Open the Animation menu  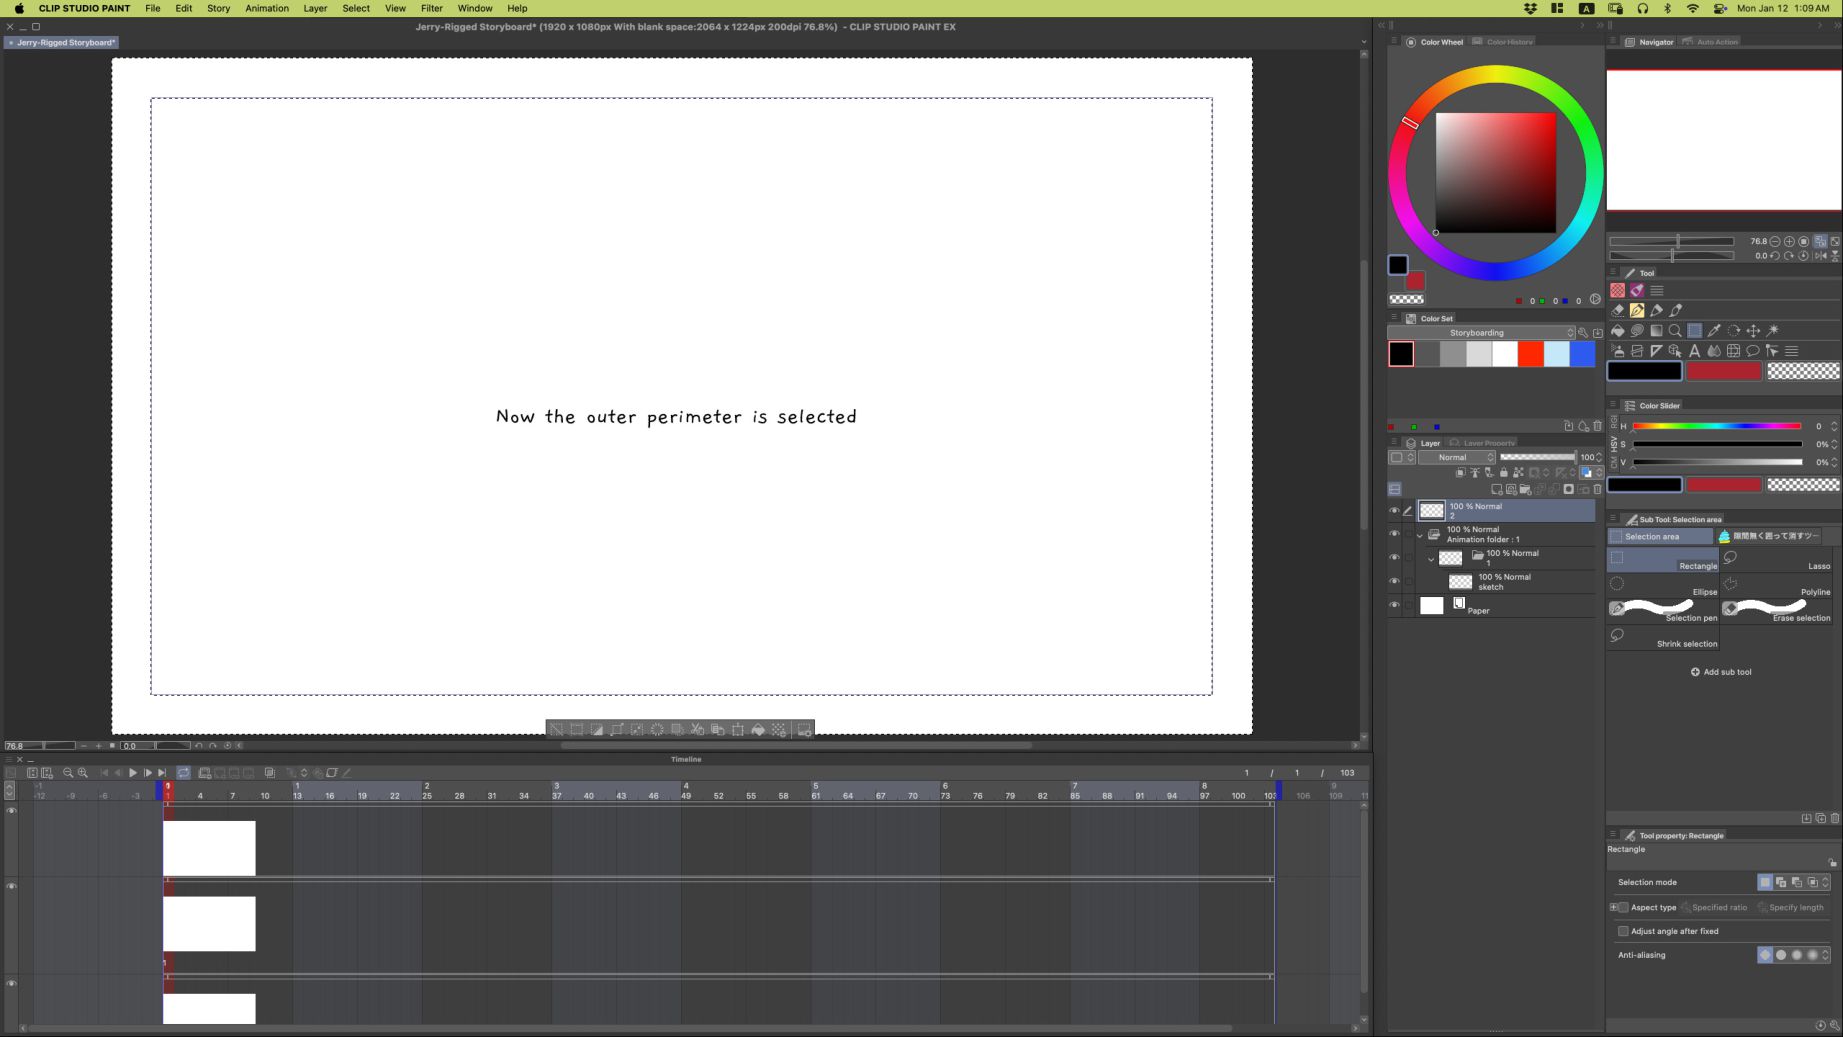point(267,8)
